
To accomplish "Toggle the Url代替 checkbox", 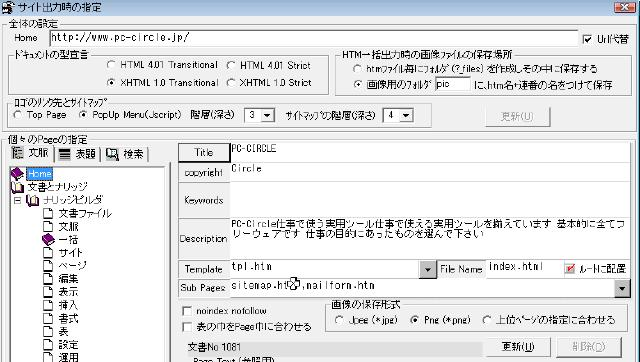I will (x=587, y=39).
